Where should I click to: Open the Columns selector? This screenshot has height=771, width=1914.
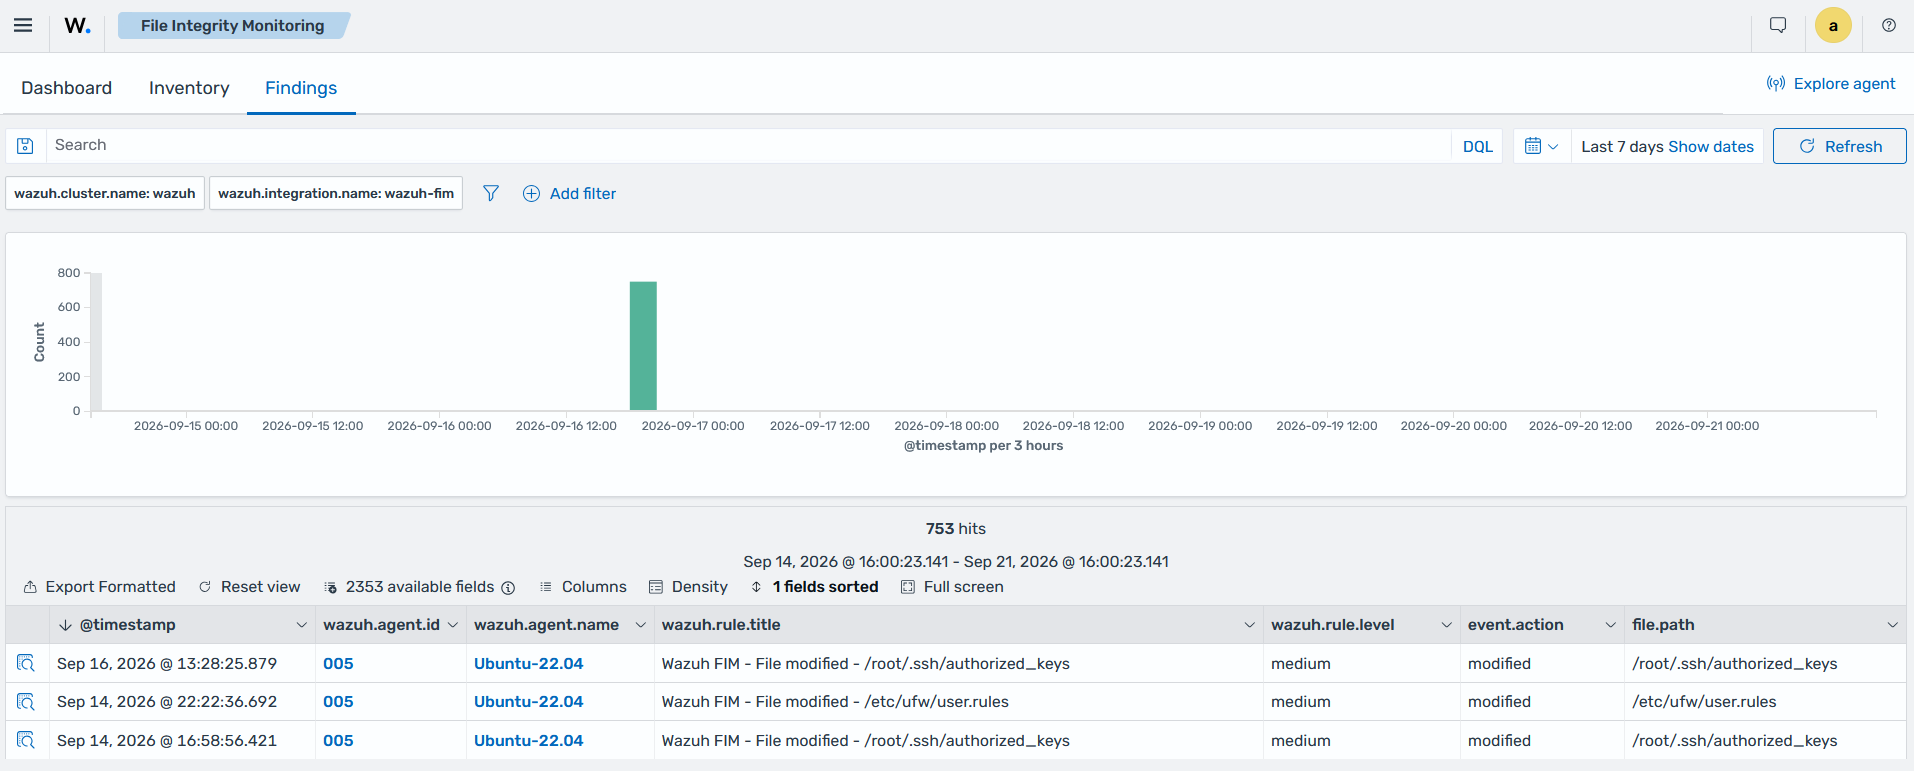583,587
